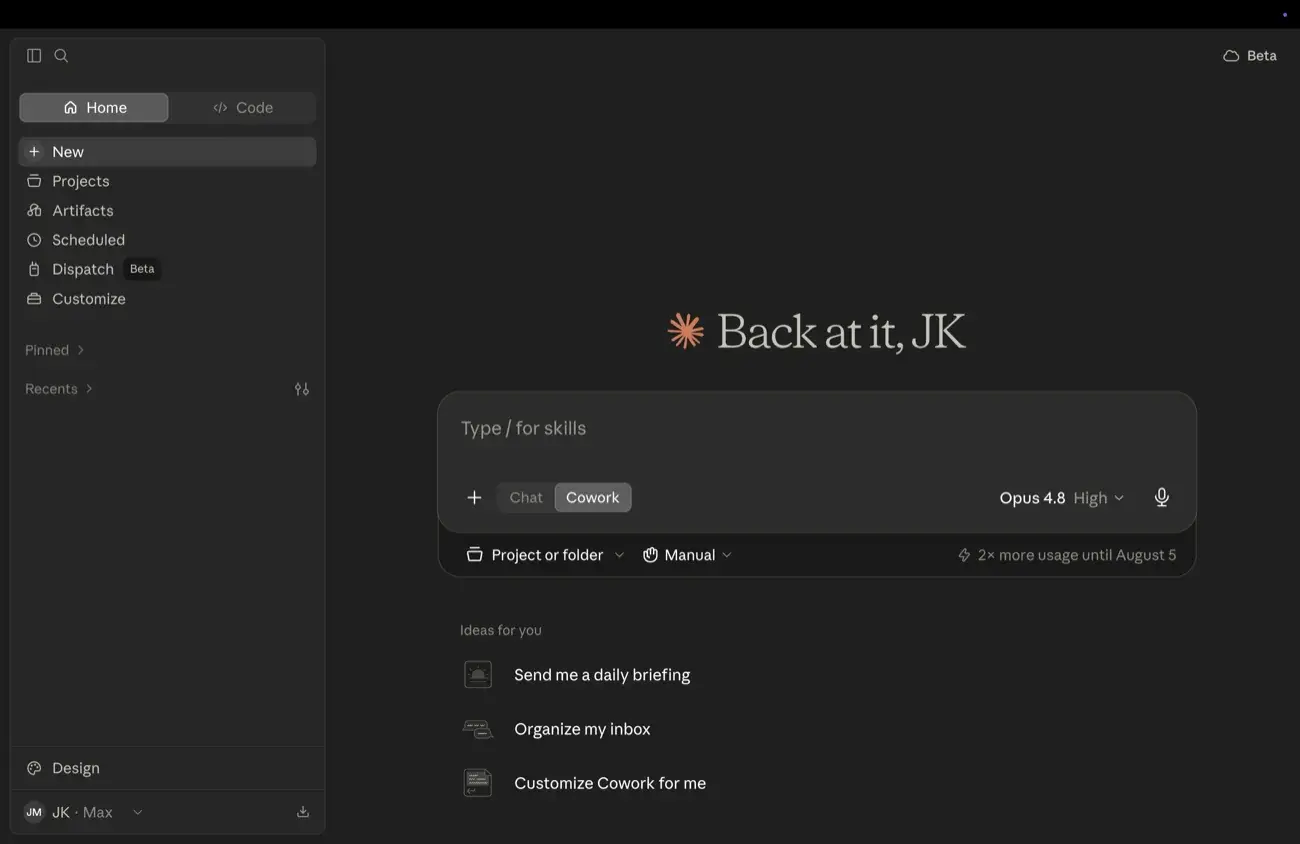This screenshot has width=1300, height=844.
Task: Open Artifacts from the sidebar
Action: 167,210
